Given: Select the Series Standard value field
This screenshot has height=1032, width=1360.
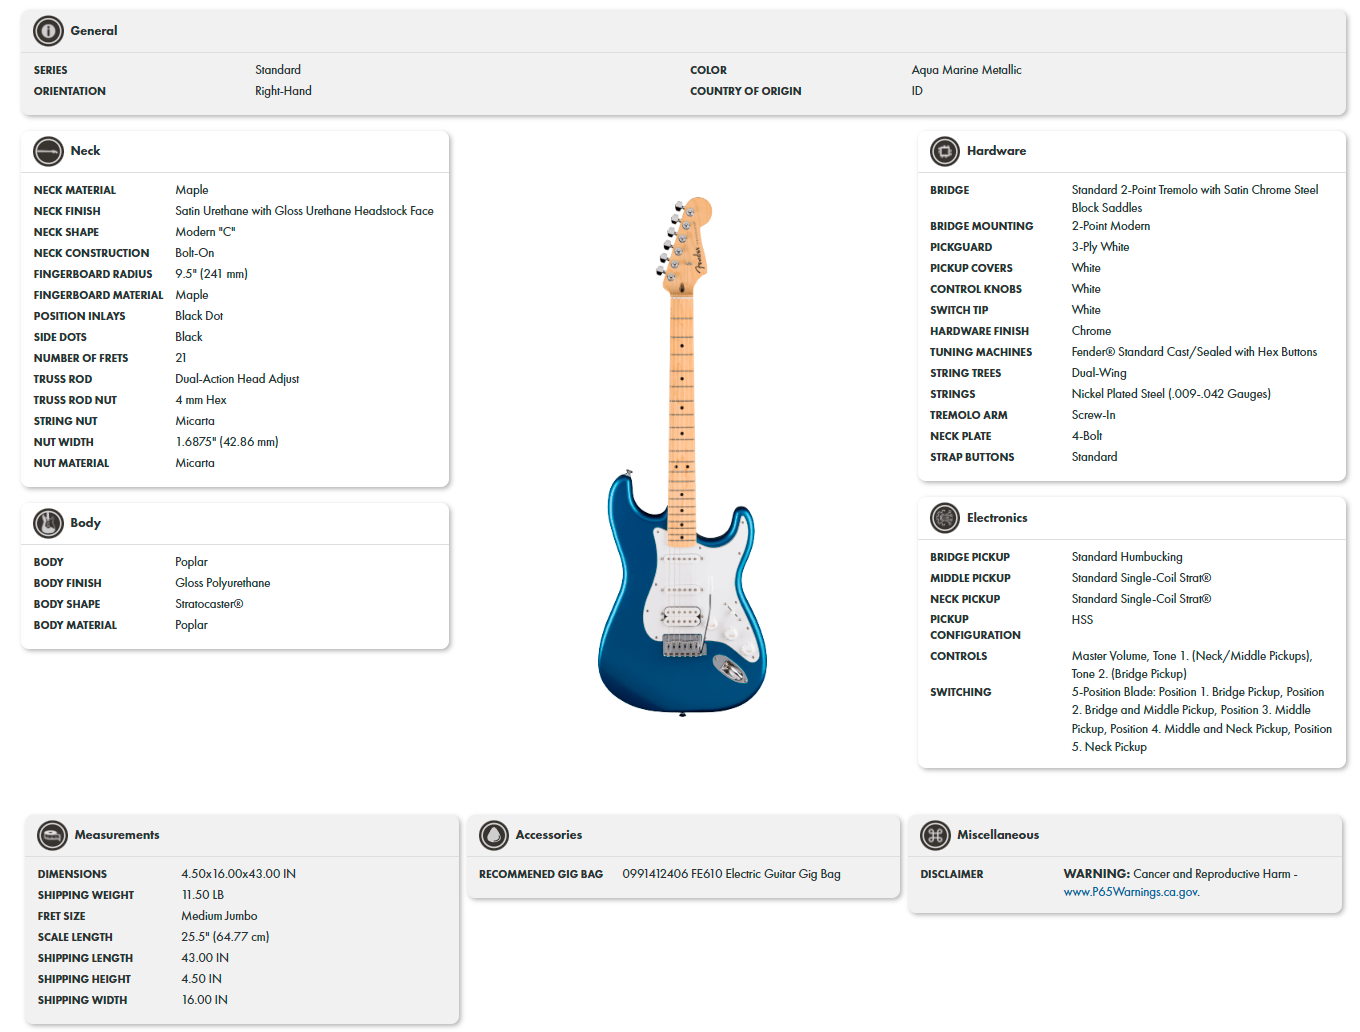Looking at the screenshot, I should [x=278, y=69].
